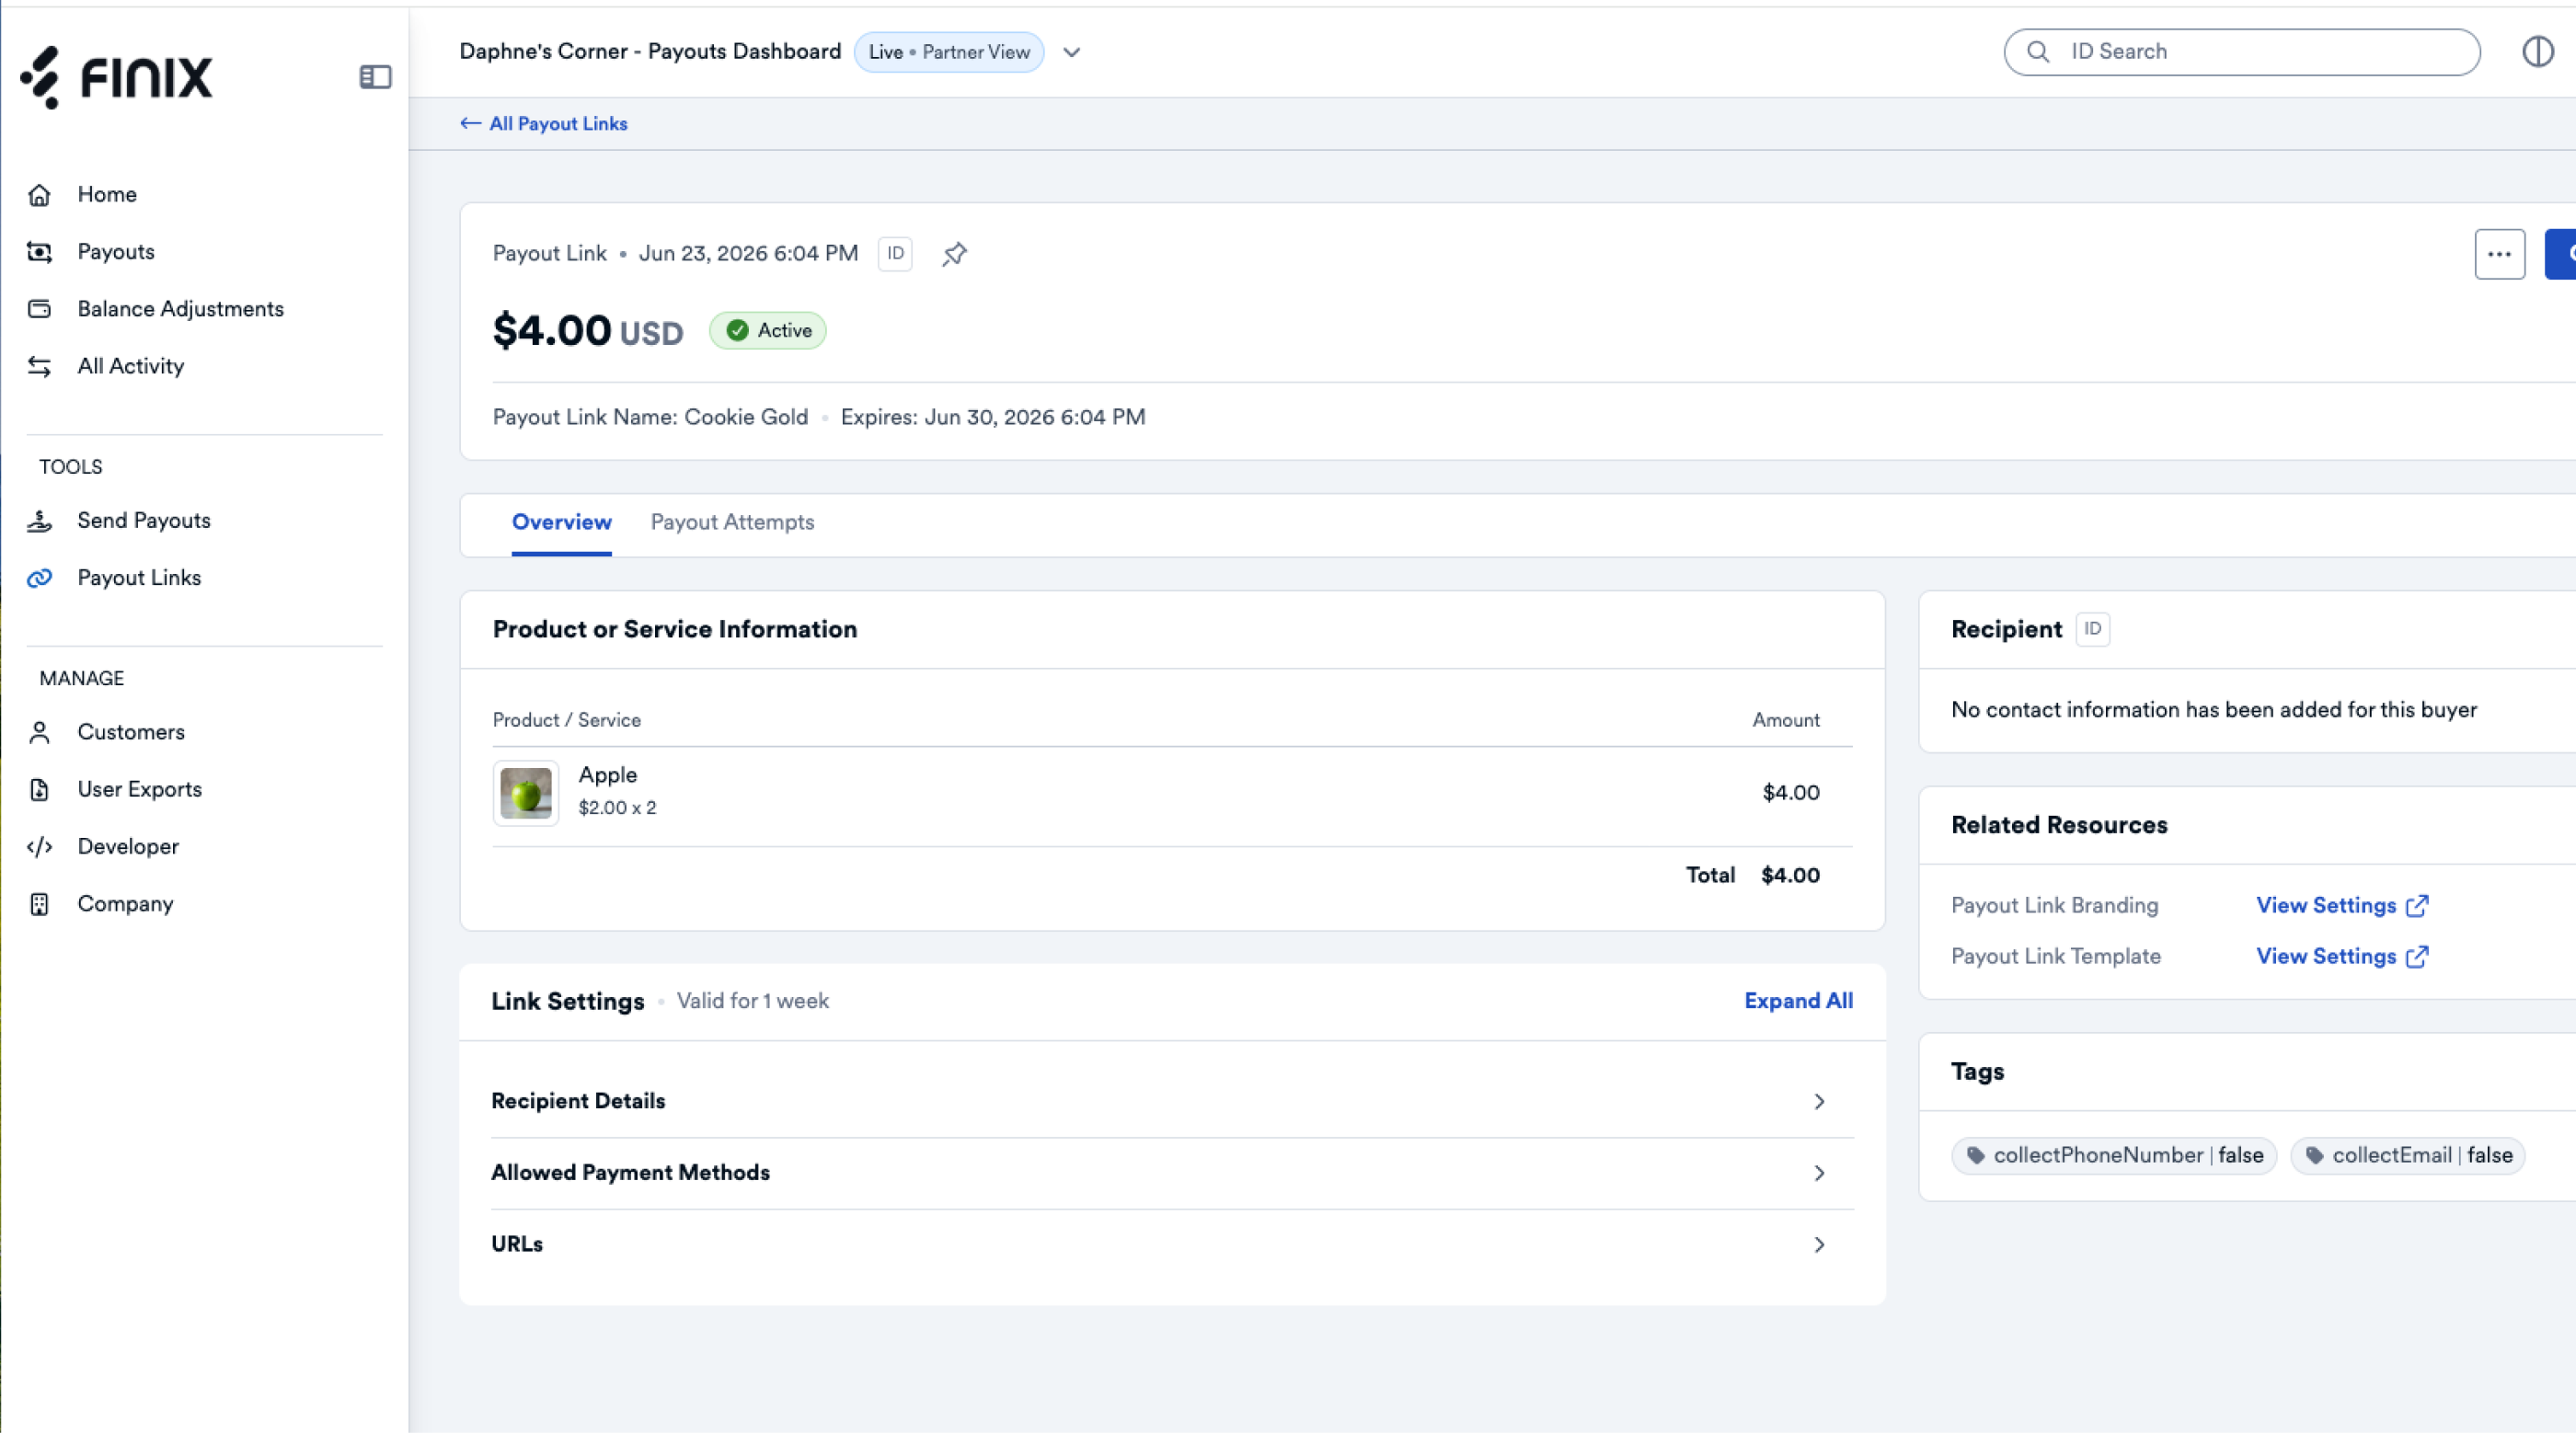
Task: Click the Valid for 1 week text
Action: 753,1001
